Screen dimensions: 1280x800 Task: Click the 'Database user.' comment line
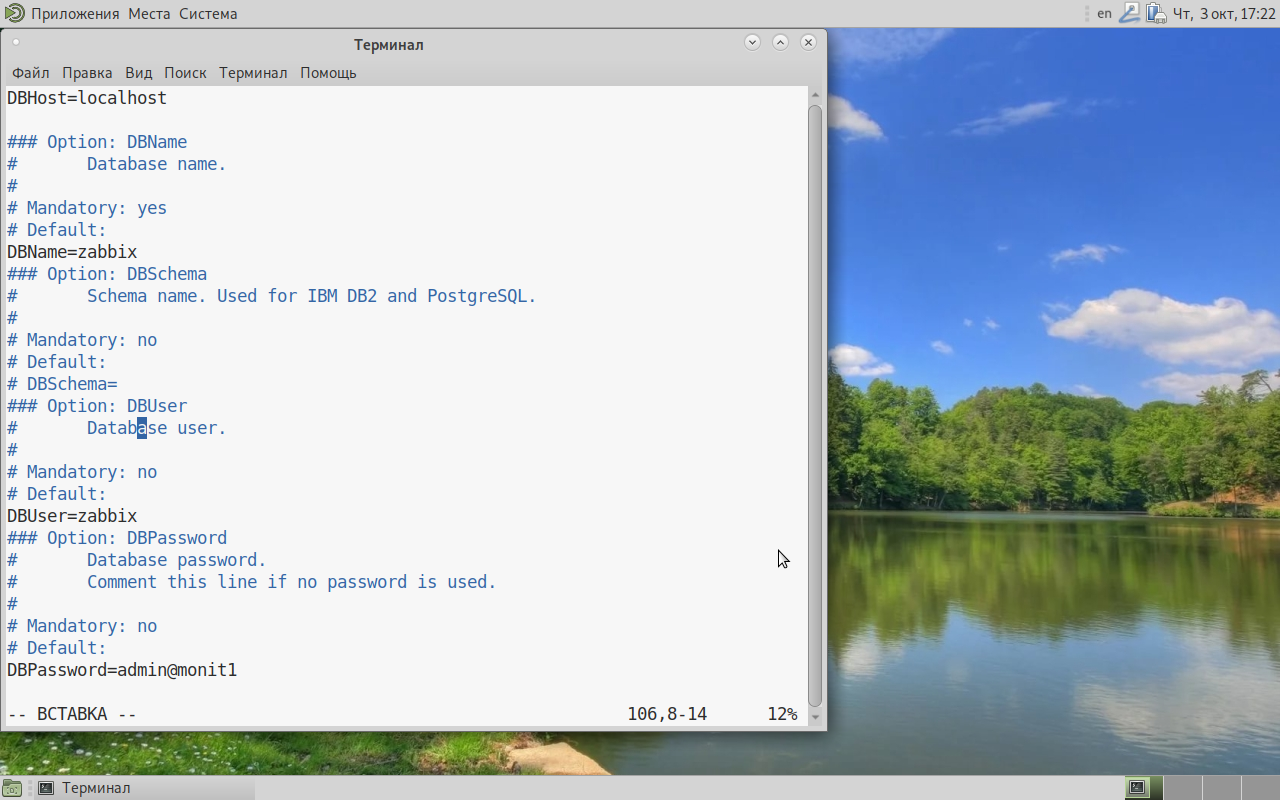(x=157, y=428)
